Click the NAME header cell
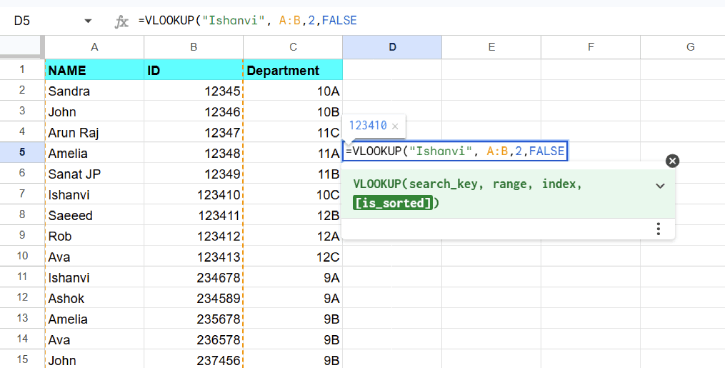This screenshot has width=725, height=368. pyautogui.click(x=94, y=70)
